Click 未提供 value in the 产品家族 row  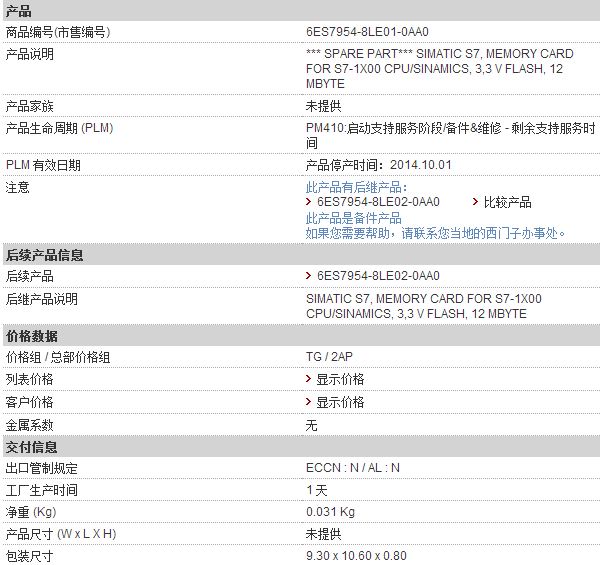(323, 106)
